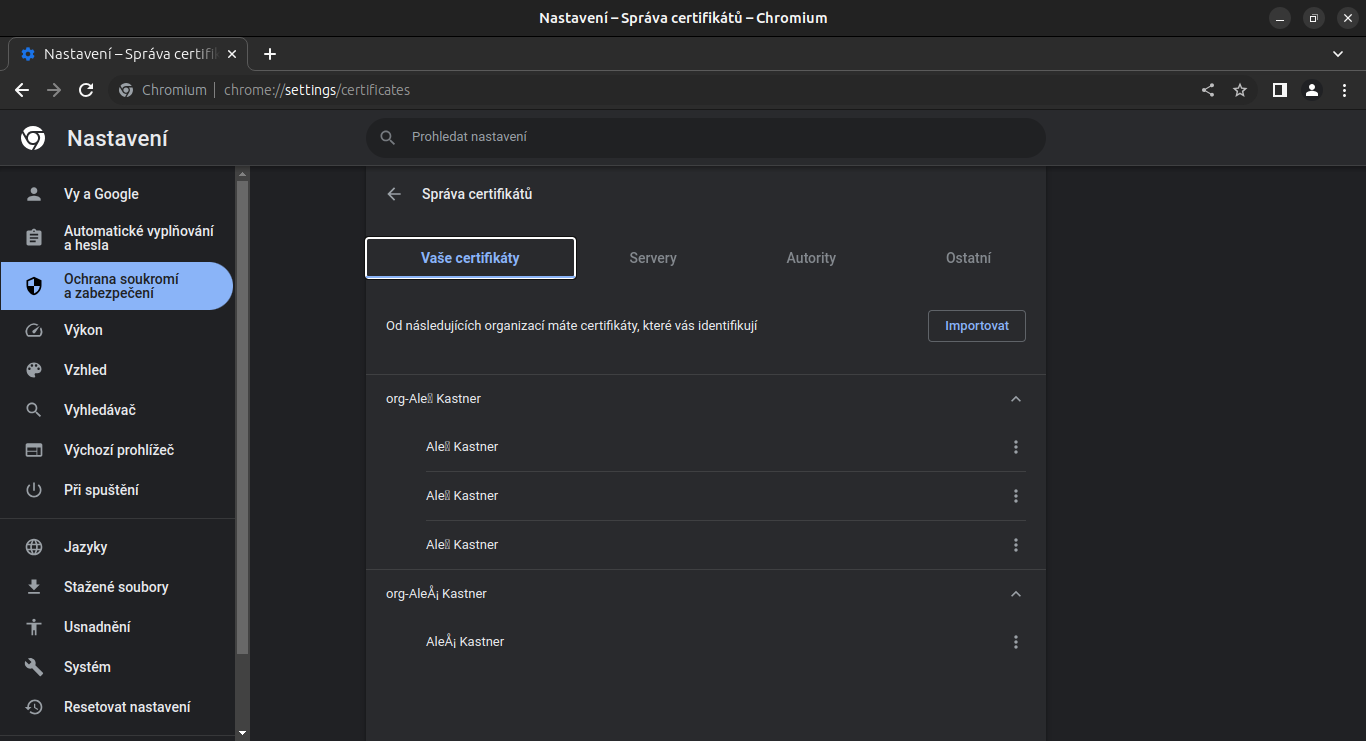Go to Stažené soubory settings section
The image size is (1366, 741).
coord(116,587)
